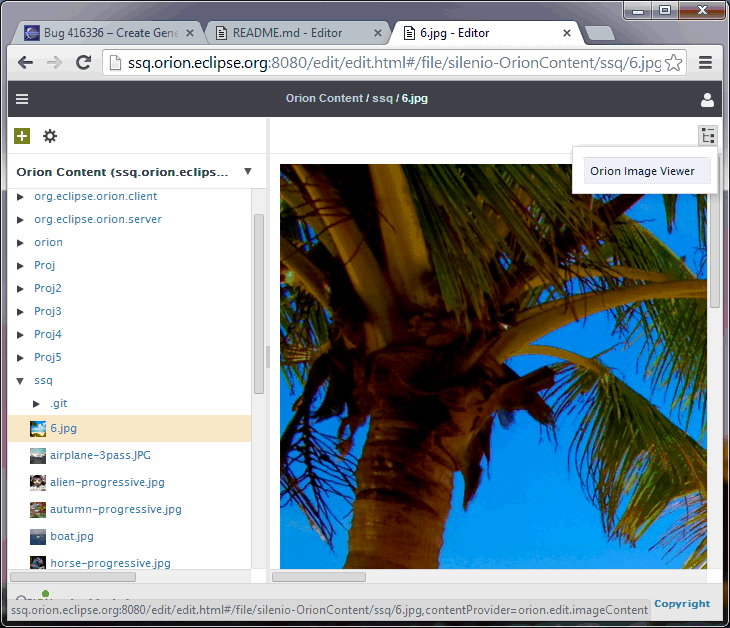Click navigator horizontal scrollbar thumb
The image size is (730, 628).
point(73,577)
